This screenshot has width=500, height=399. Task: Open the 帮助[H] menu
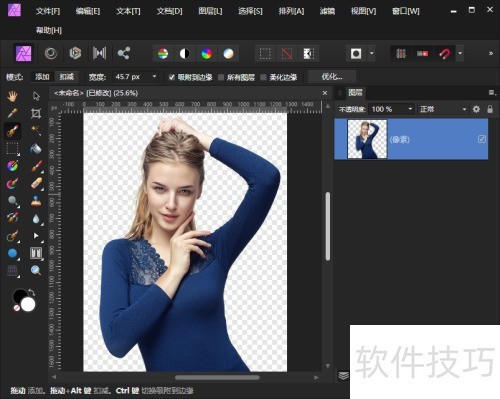tap(49, 30)
